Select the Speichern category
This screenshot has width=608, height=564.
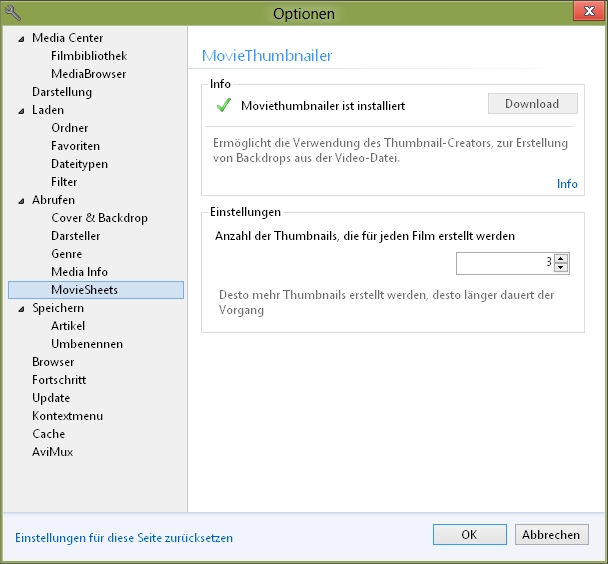coord(58,308)
